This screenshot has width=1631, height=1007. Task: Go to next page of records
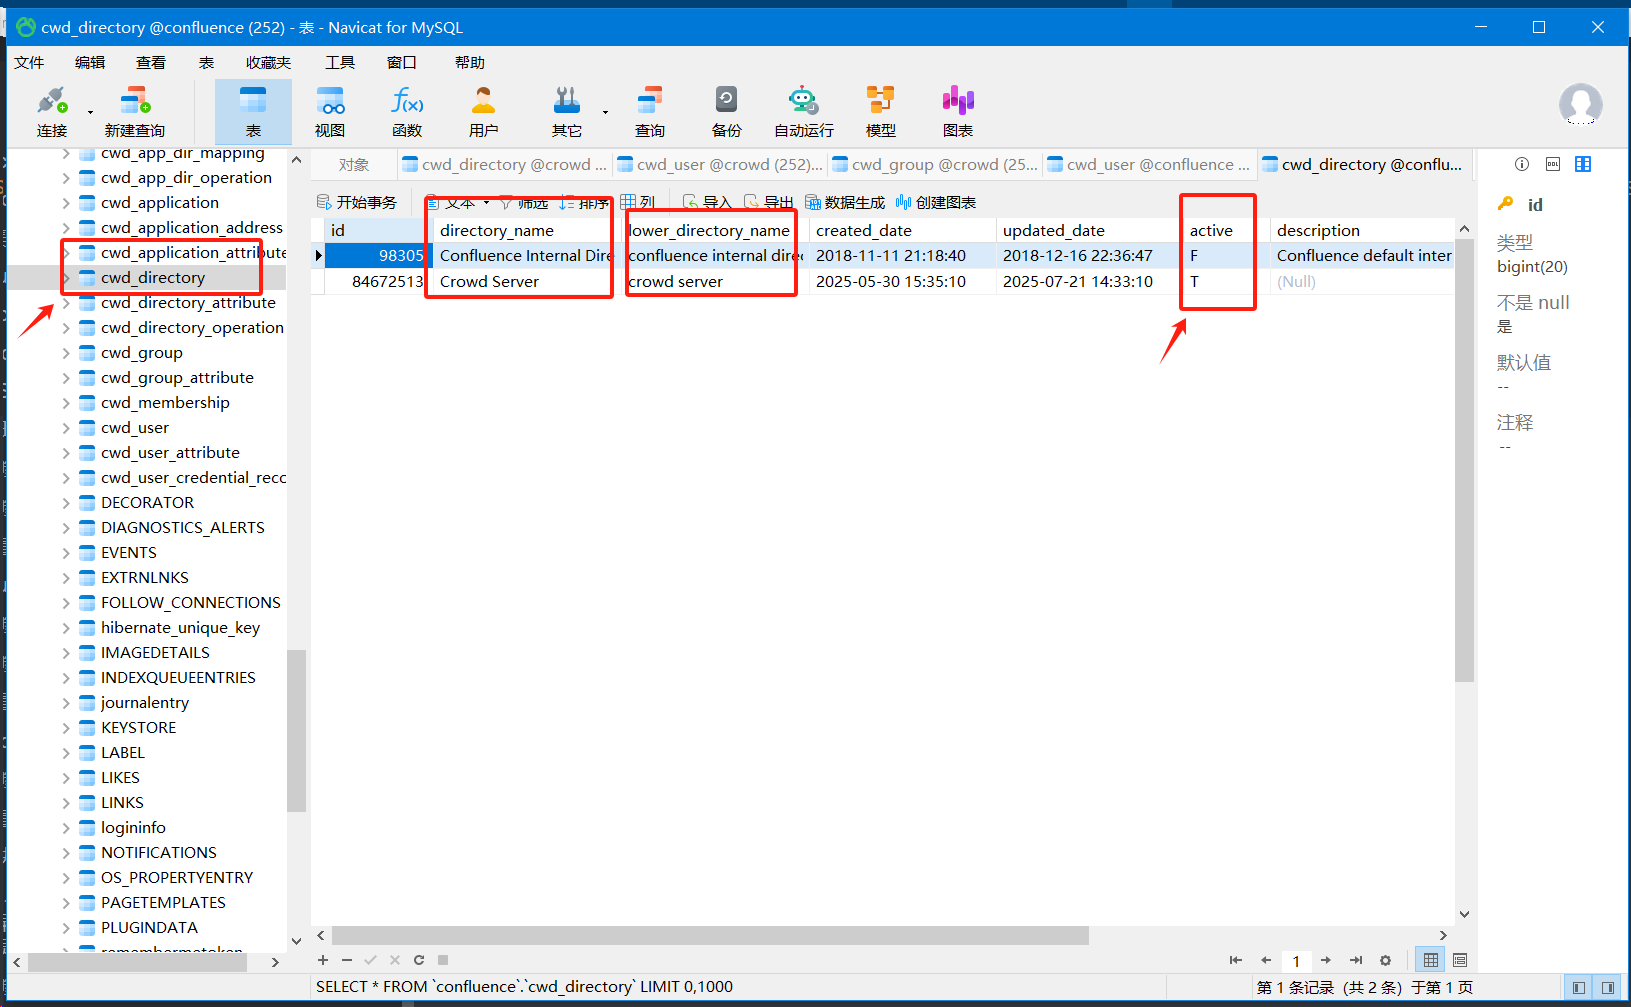(1326, 960)
